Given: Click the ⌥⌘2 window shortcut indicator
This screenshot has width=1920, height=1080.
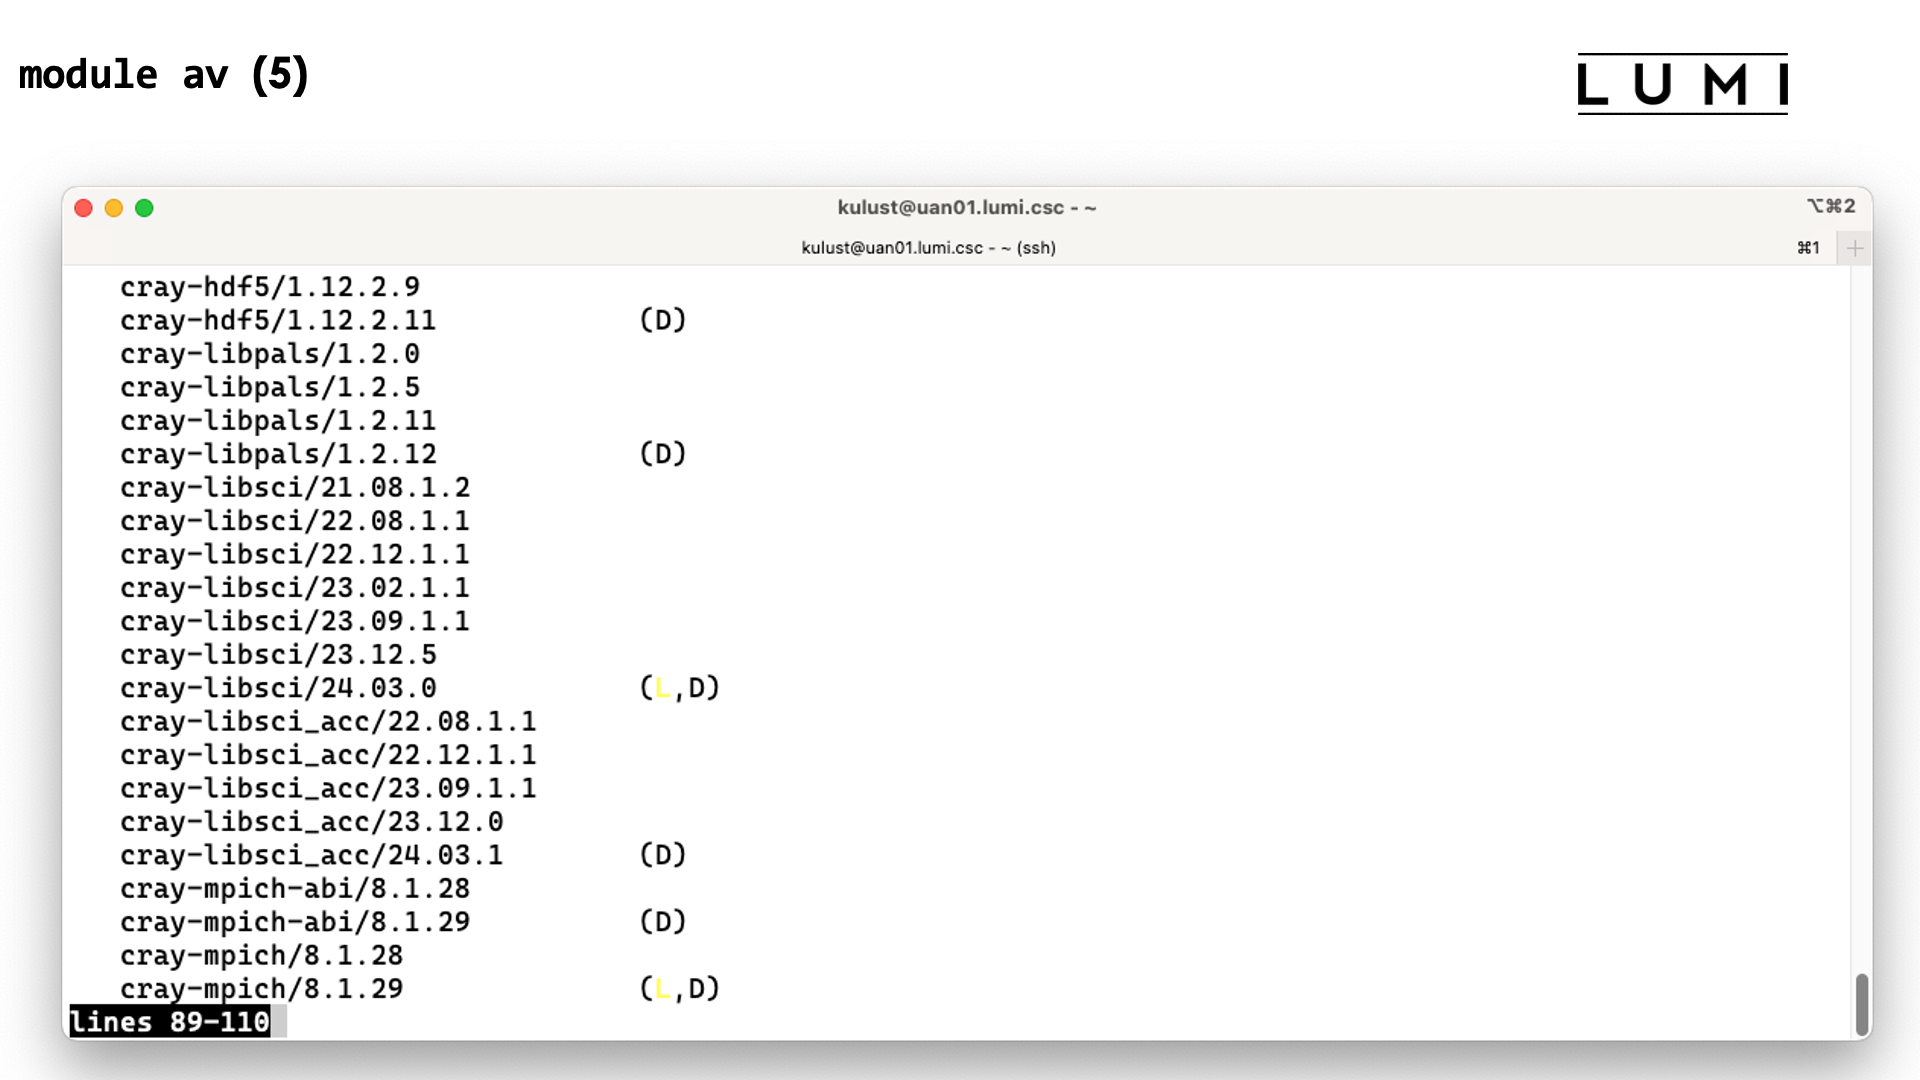Looking at the screenshot, I should point(1831,206).
